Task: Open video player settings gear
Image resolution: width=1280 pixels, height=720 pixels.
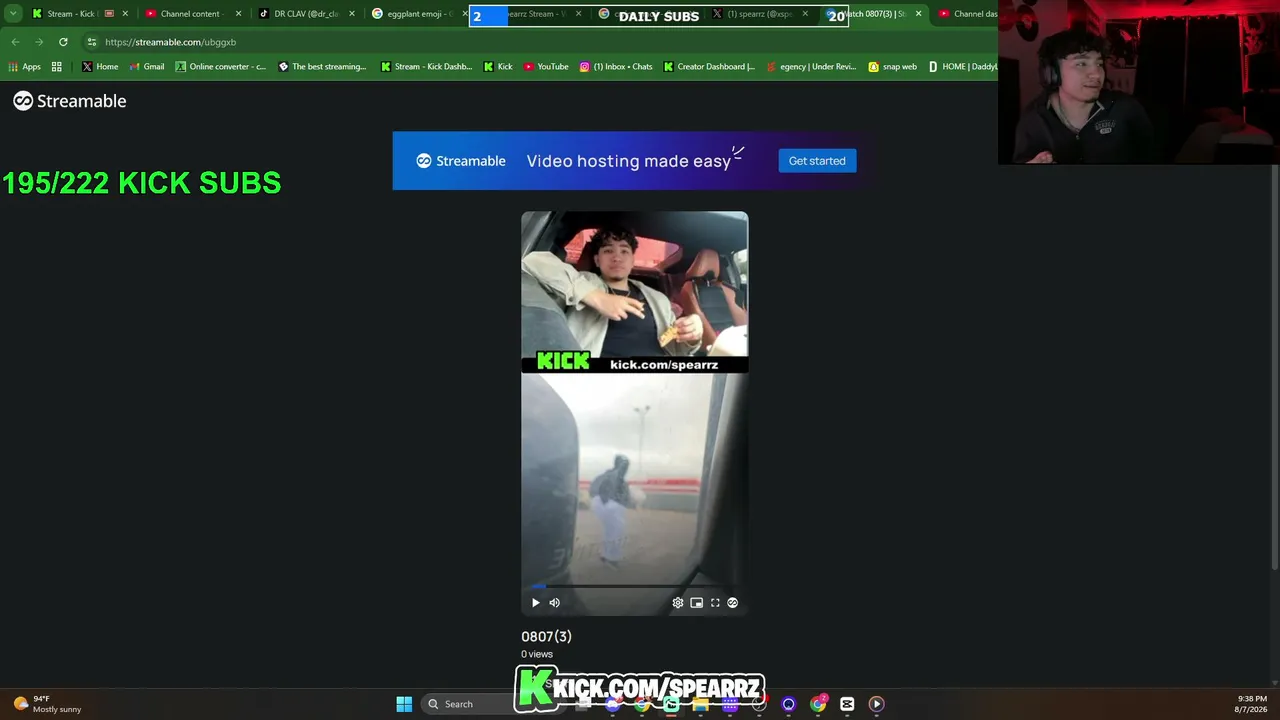Action: click(678, 603)
